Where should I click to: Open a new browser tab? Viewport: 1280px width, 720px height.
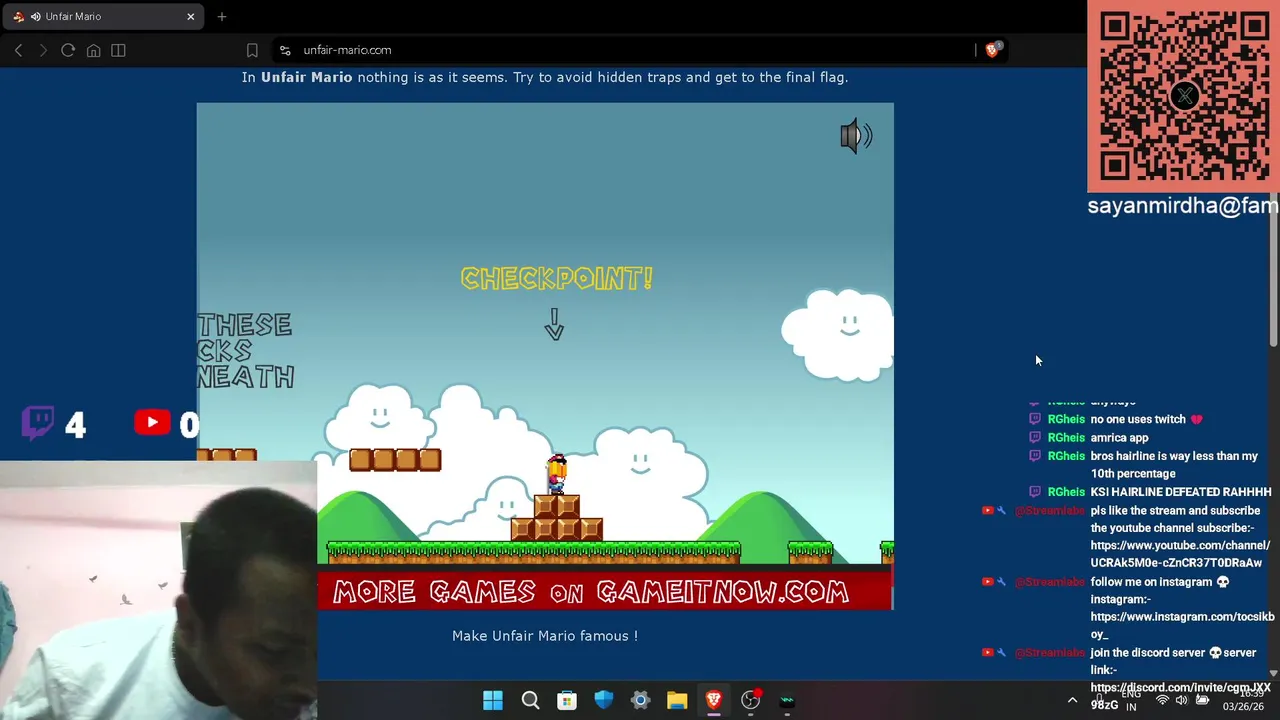(x=222, y=16)
